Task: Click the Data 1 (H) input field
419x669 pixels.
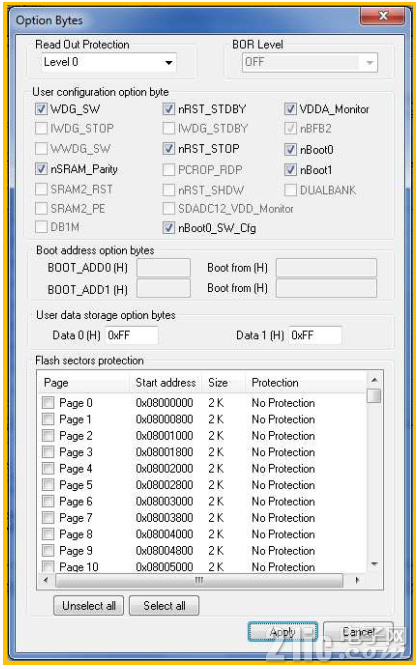Action: [315, 335]
